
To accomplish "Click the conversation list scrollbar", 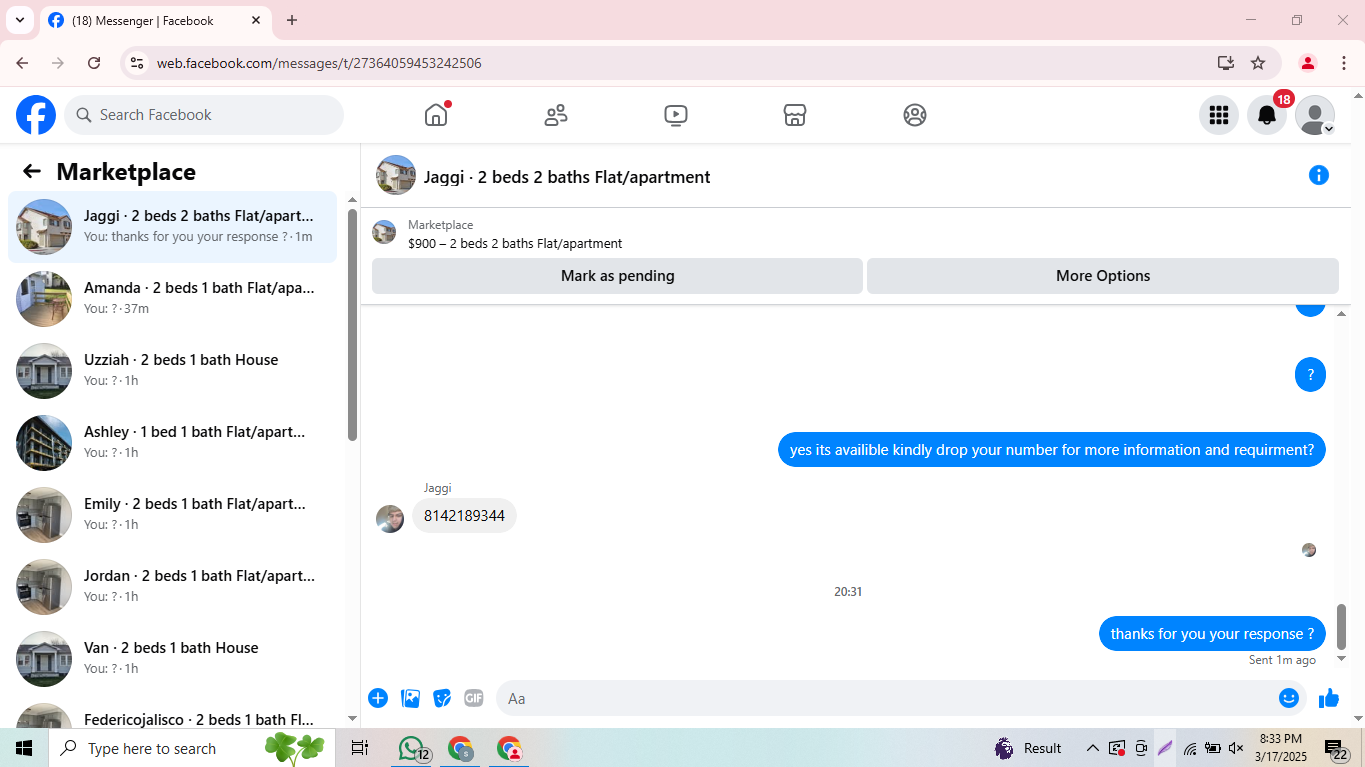I will coord(352,324).
